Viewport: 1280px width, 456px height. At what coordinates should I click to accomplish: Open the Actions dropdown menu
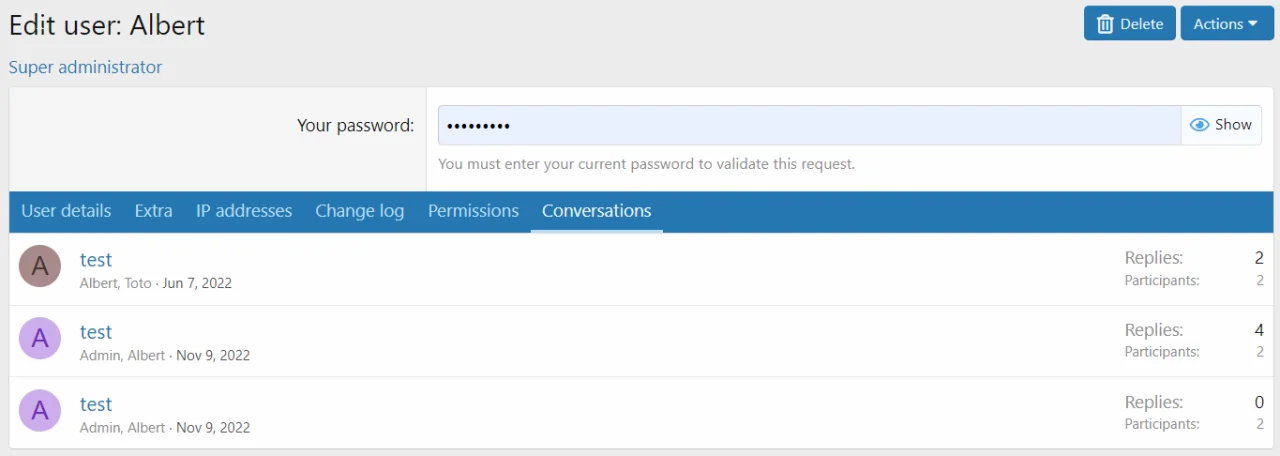tap(1226, 24)
